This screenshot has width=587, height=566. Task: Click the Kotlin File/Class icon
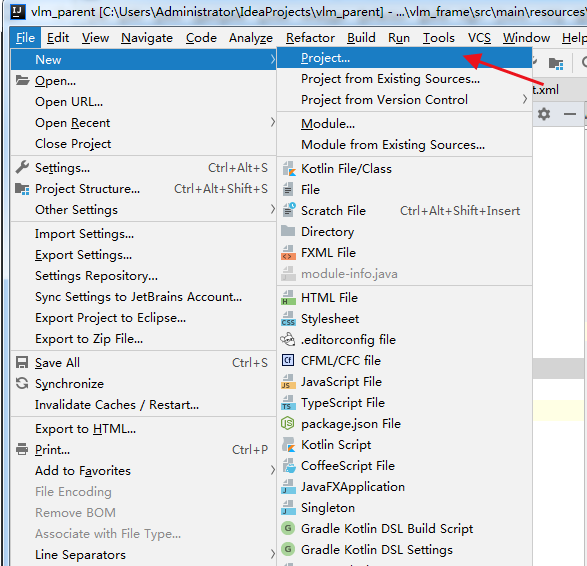click(x=289, y=168)
